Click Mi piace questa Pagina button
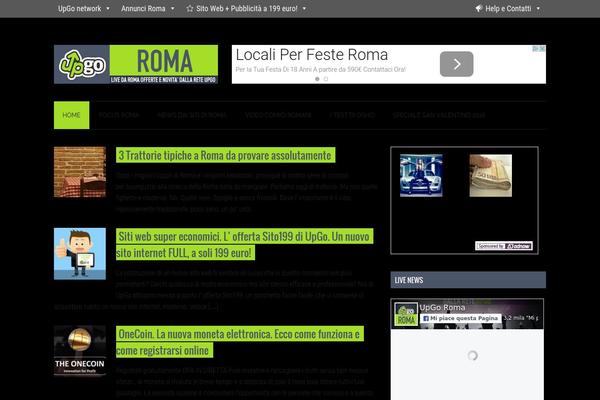The image size is (600, 400). 460,318
